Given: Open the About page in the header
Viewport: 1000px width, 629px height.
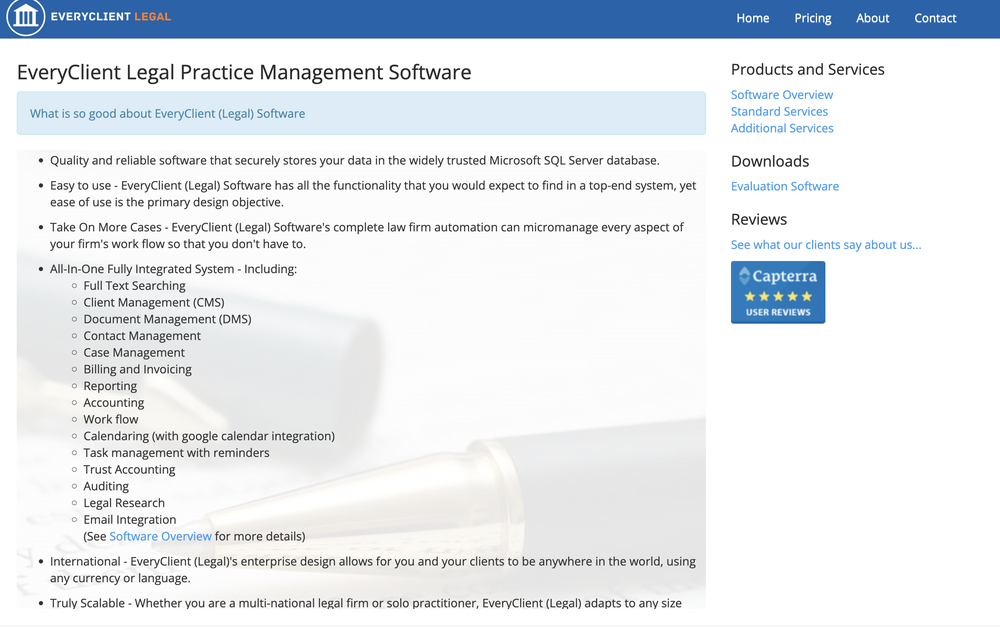Looking at the screenshot, I should pyautogui.click(x=872, y=18).
